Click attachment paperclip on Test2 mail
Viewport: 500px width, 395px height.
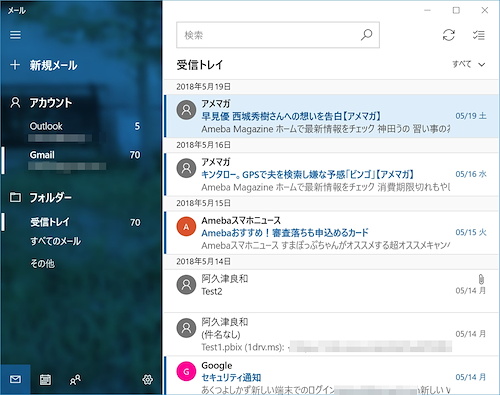481,279
